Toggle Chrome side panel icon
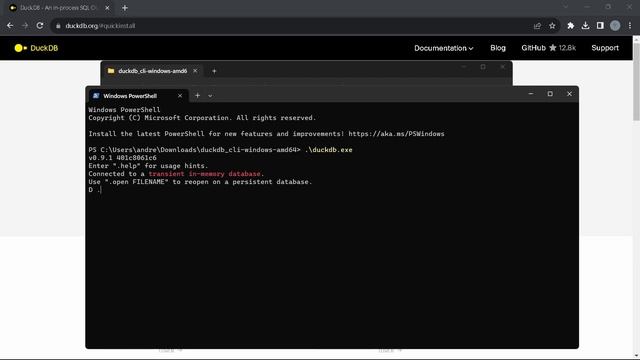The width and height of the screenshot is (640, 360). pos(600,26)
